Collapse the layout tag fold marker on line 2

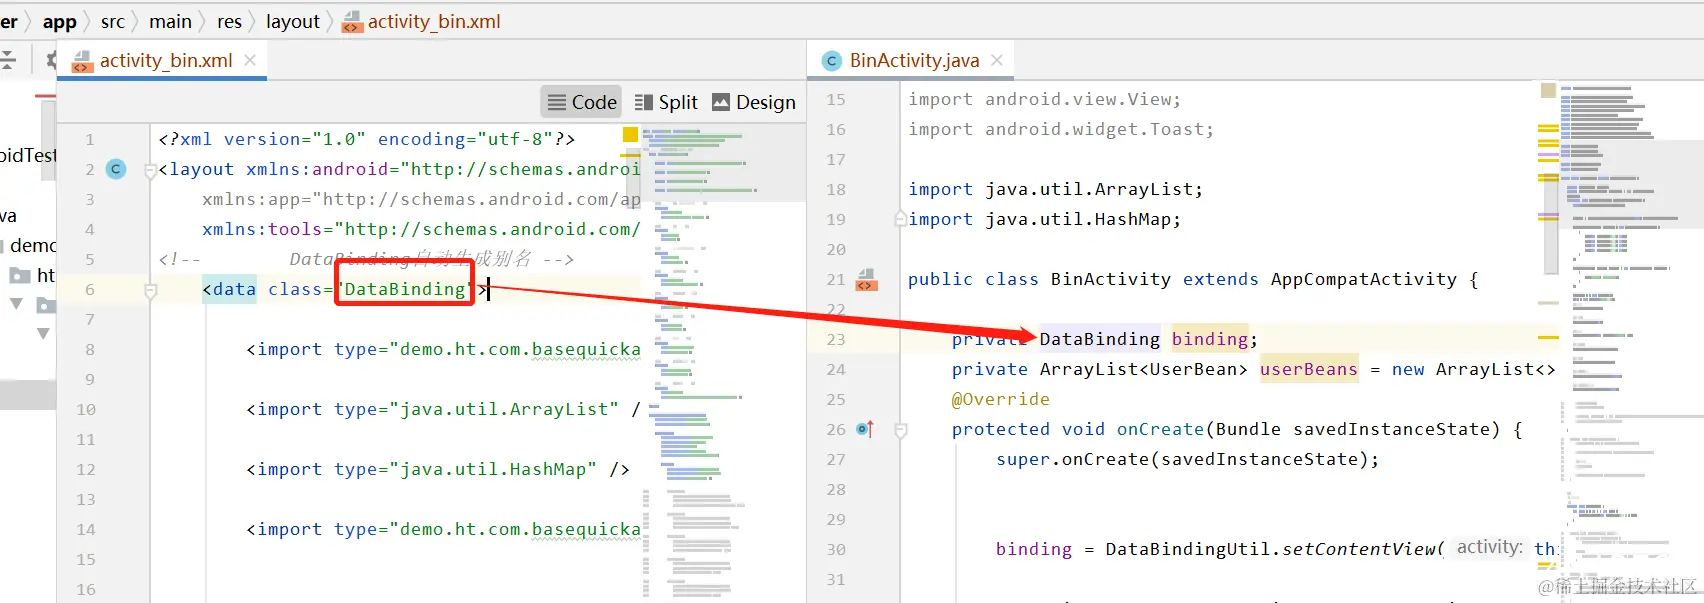(x=150, y=171)
